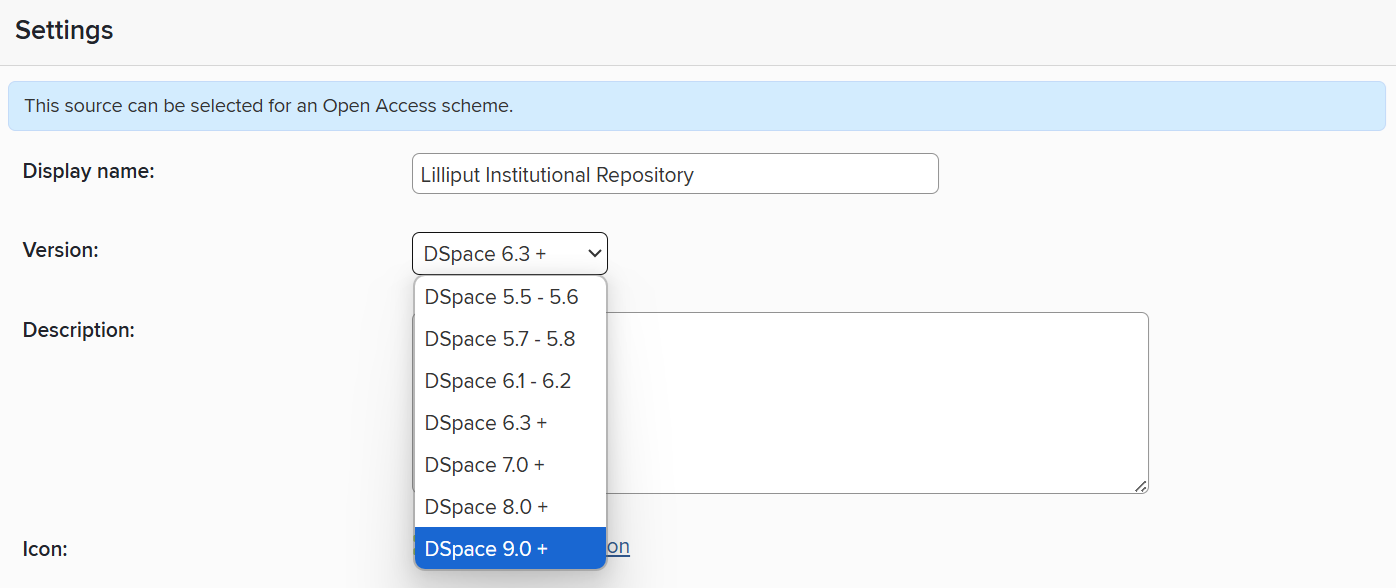Click the 'Lilliput Institutional Repository' text
This screenshot has height=588, width=1396.
pyautogui.click(x=557, y=175)
